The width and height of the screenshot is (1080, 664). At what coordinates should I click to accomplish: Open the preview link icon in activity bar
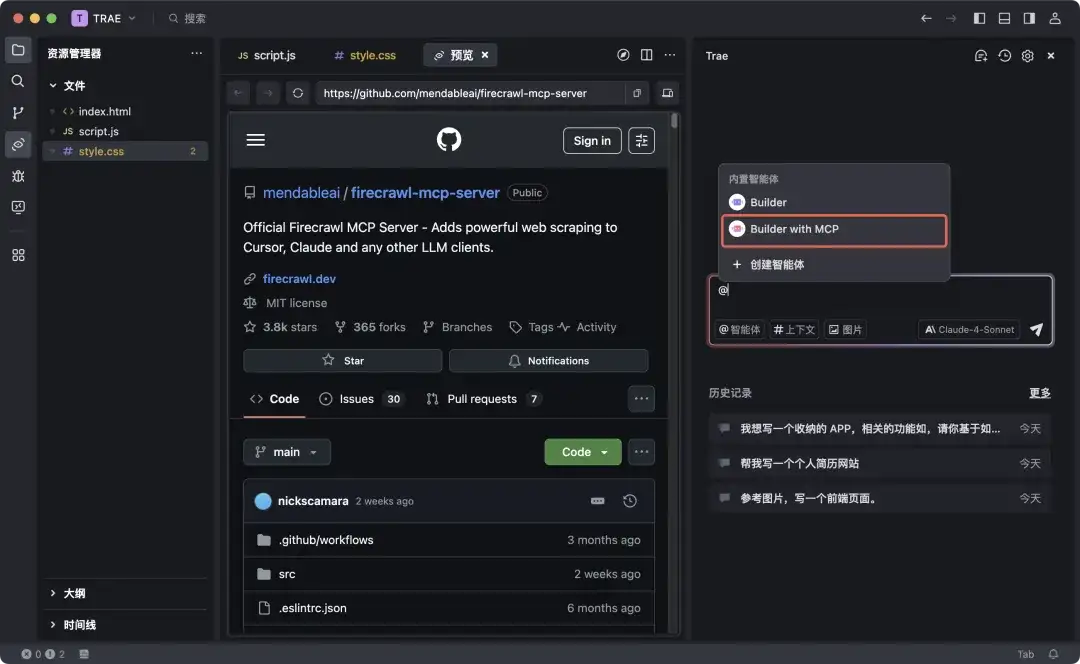[18, 144]
